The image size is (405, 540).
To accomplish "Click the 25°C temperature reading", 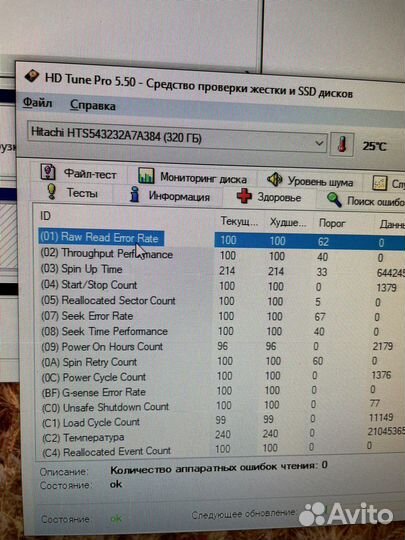I will pos(374,146).
